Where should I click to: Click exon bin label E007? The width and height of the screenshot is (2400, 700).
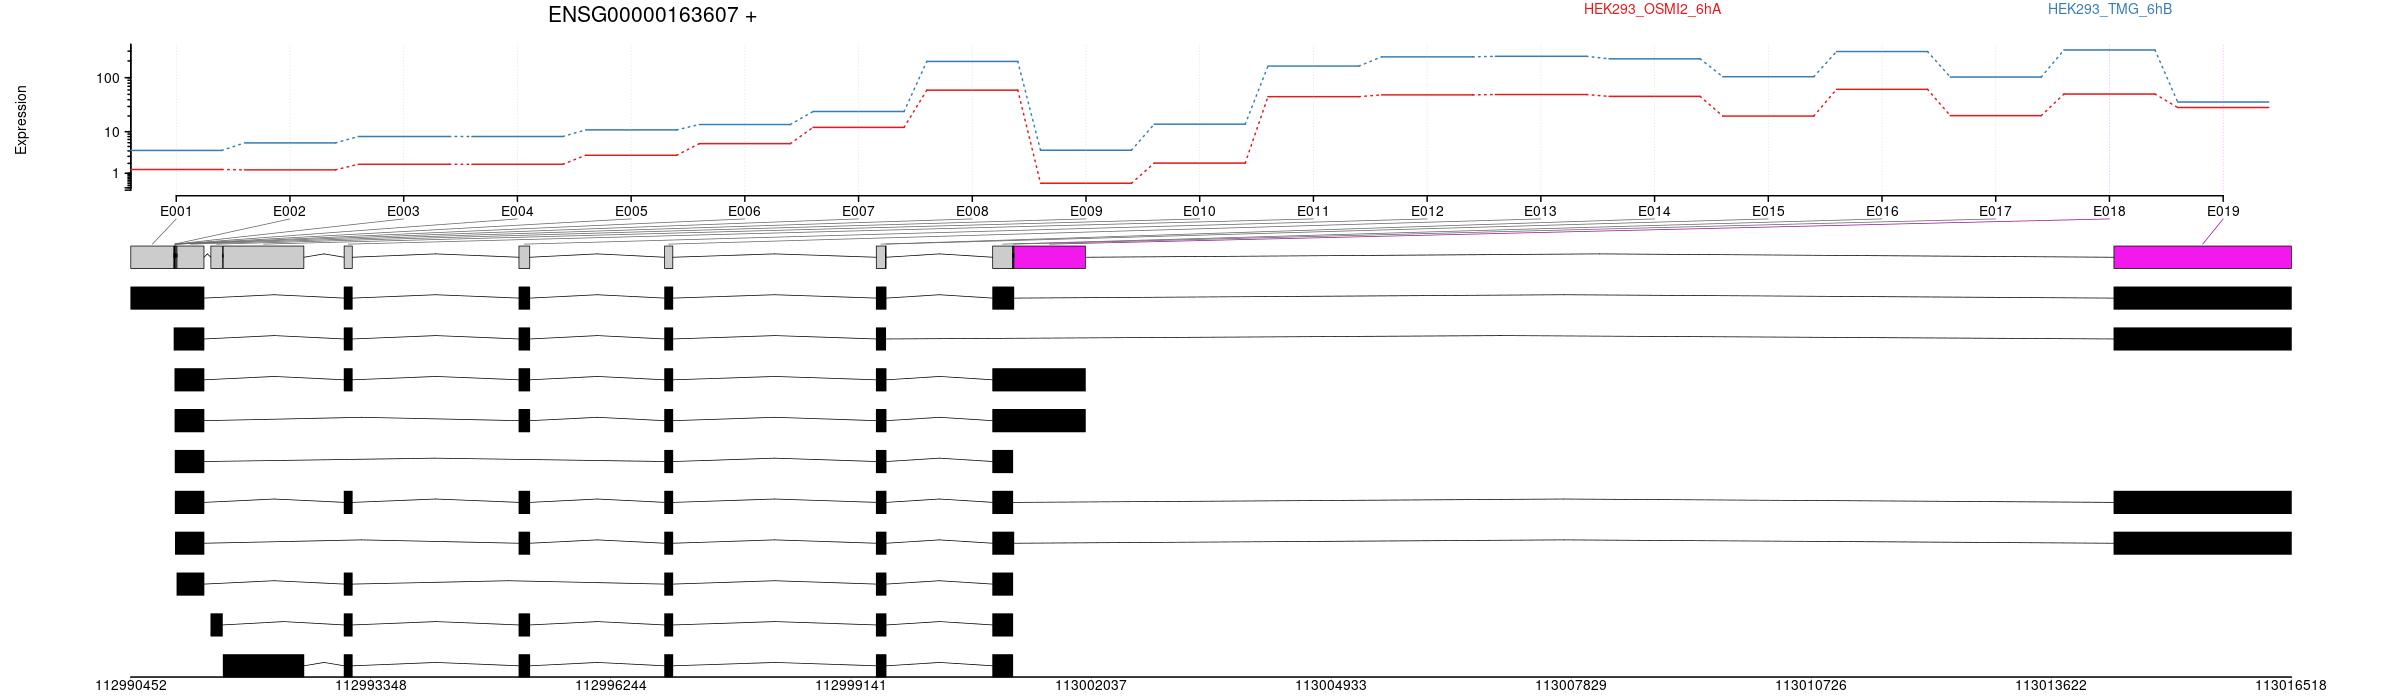pyautogui.click(x=858, y=211)
